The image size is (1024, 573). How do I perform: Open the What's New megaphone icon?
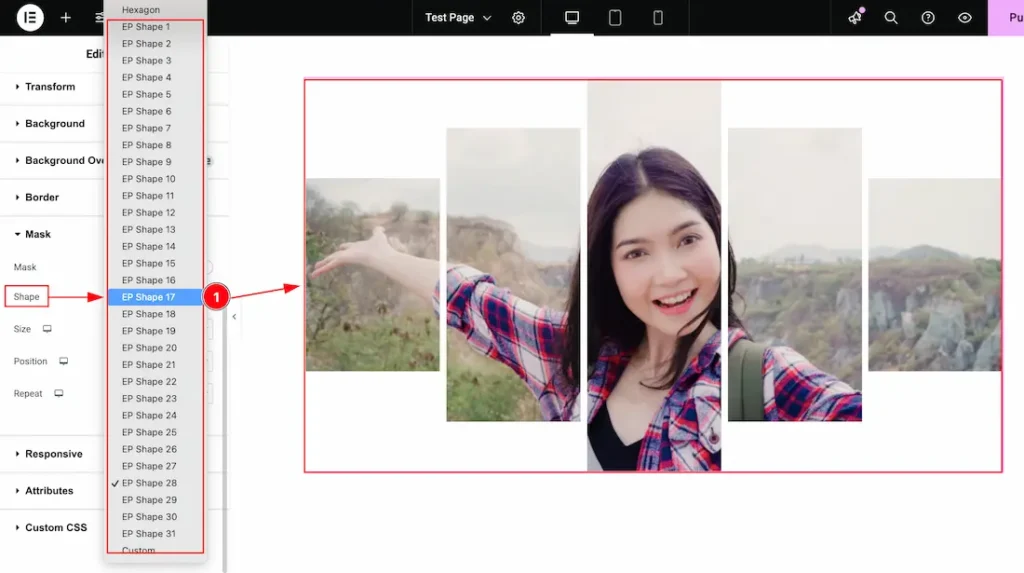coord(855,18)
